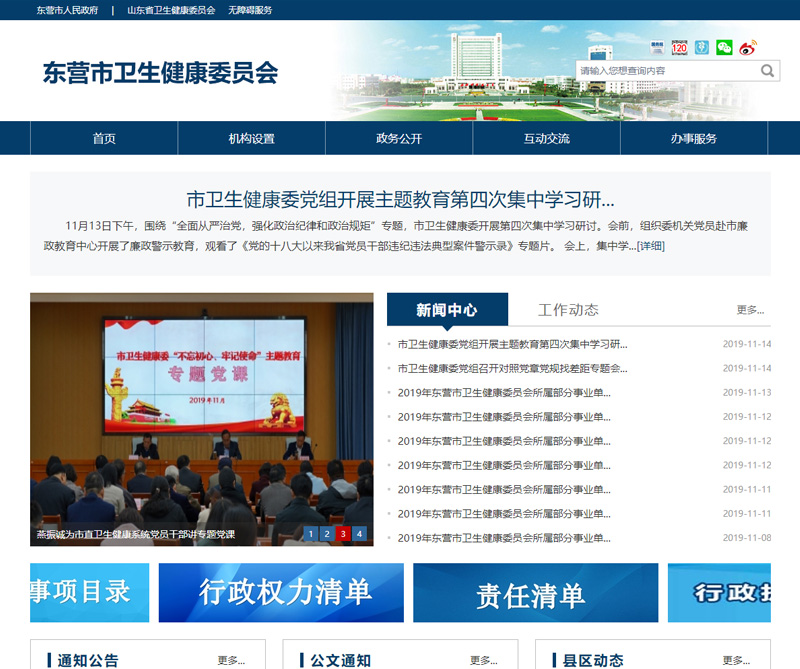This screenshot has height=669, width=800.
Task: Open the news item dated 2019-11-08
Action: pos(504,538)
